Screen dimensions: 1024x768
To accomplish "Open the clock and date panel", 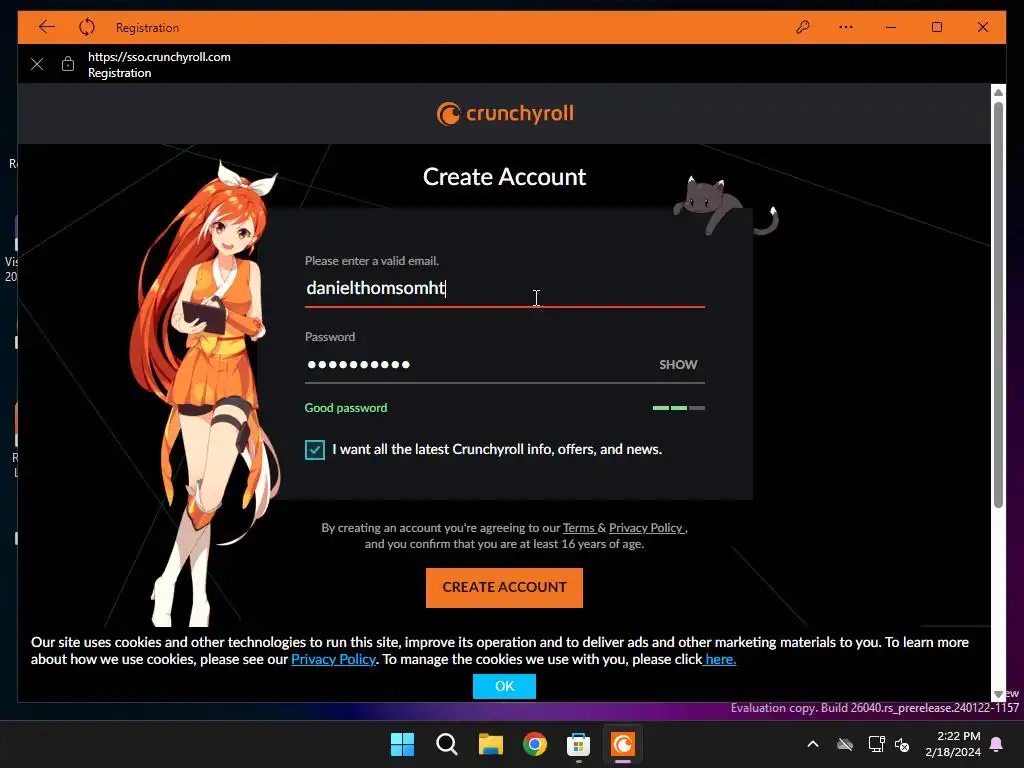I will 953,744.
